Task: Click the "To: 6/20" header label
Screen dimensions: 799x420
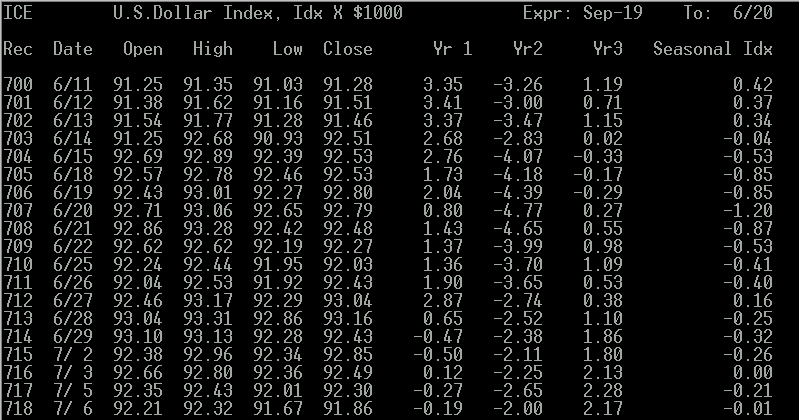Action: click(728, 13)
